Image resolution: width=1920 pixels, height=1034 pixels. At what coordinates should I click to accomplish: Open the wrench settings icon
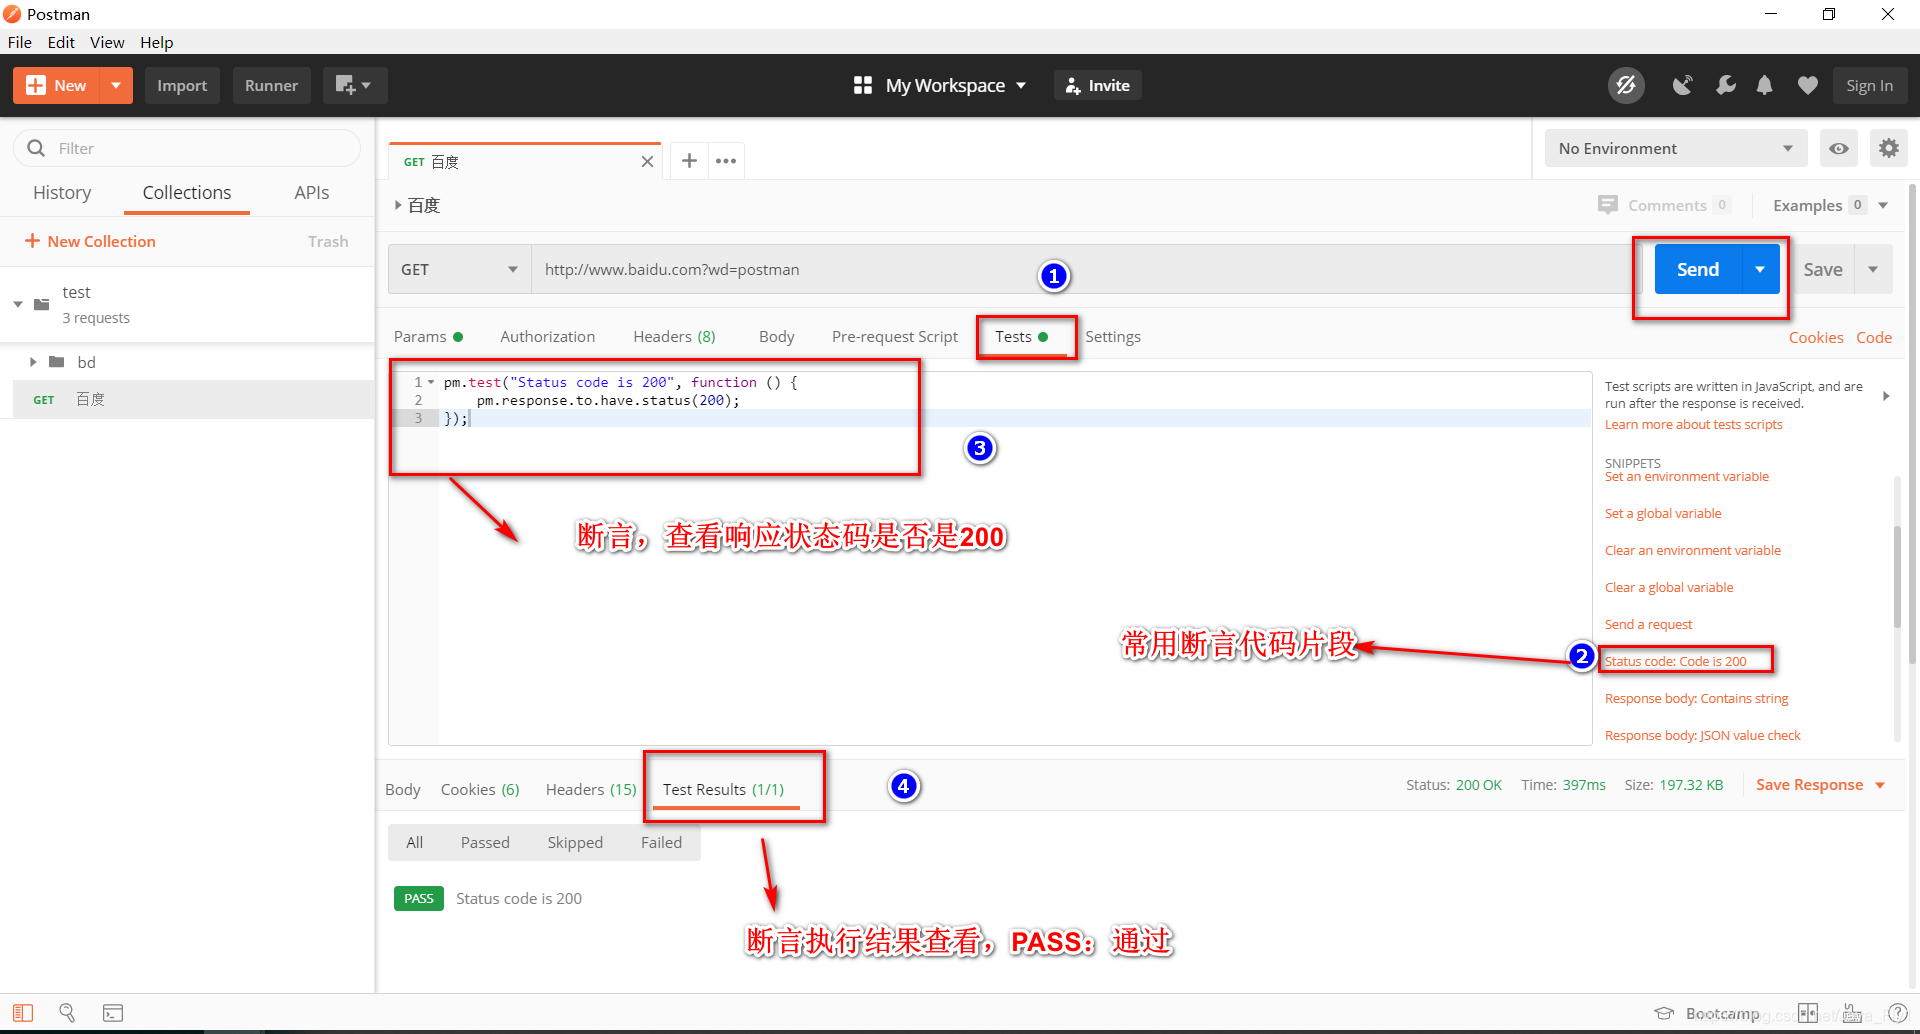click(1725, 86)
